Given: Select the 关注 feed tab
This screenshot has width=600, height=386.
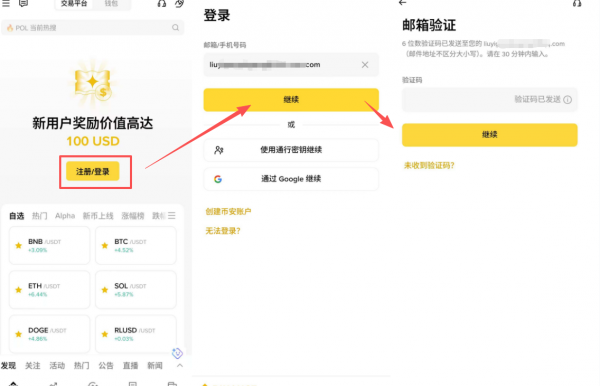Looking at the screenshot, I should [33, 366].
